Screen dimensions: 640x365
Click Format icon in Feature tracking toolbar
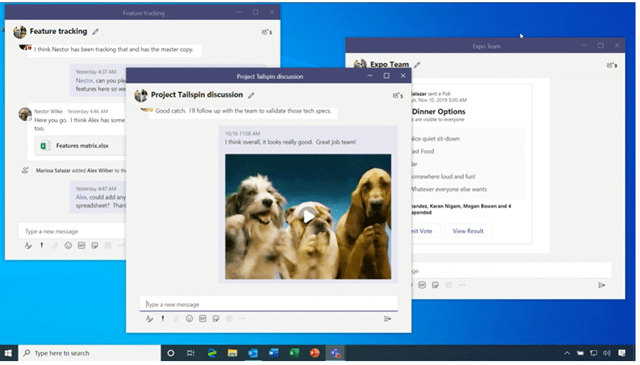[28, 245]
